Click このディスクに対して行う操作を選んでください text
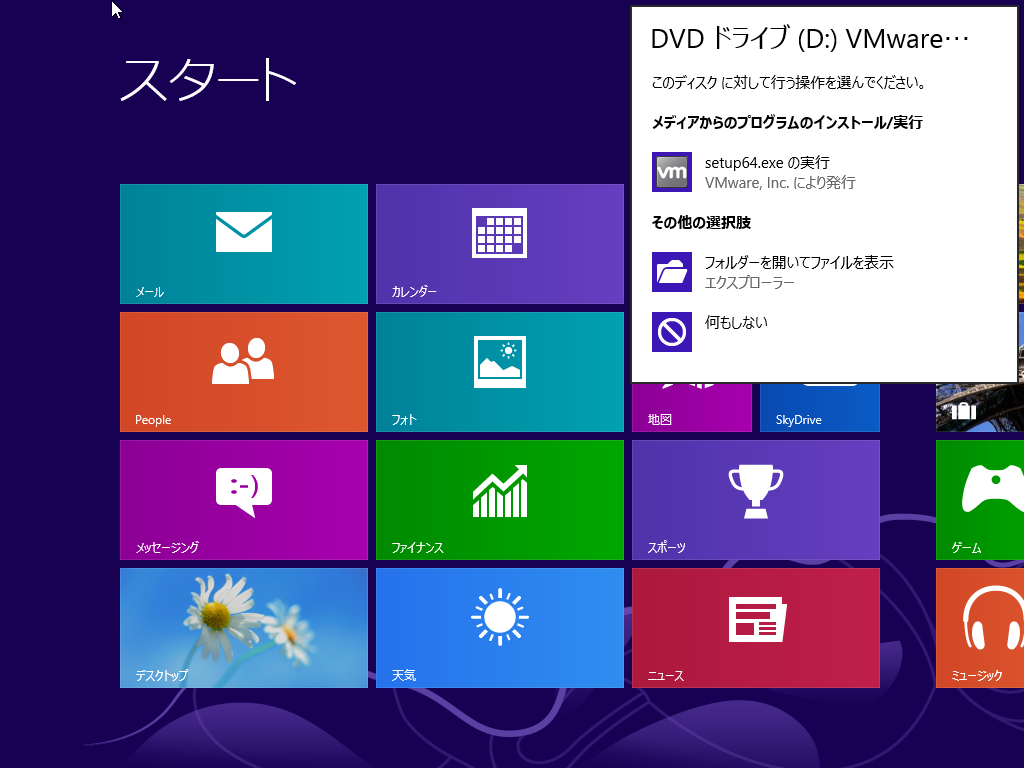Viewport: 1024px width, 768px height. point(789,82)
